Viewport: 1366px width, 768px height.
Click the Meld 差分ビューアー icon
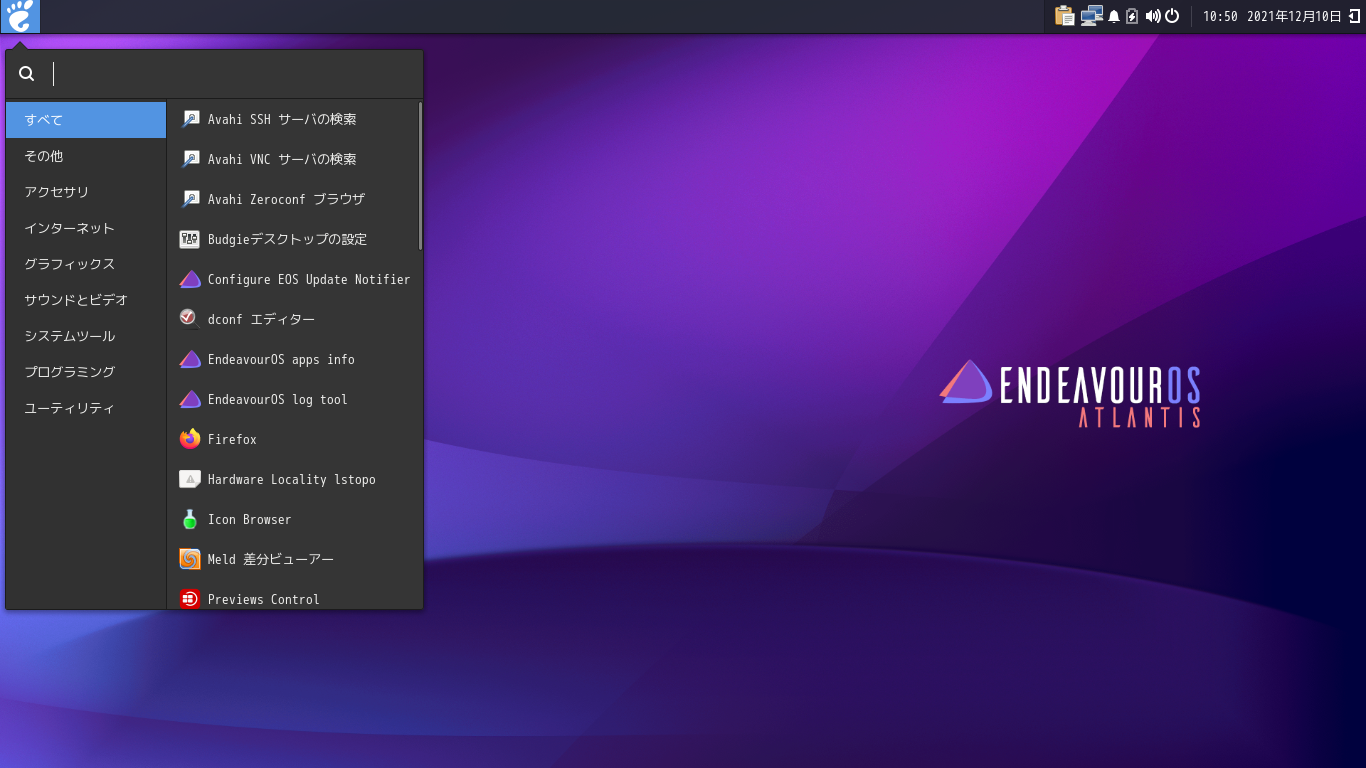click(190, 559)
